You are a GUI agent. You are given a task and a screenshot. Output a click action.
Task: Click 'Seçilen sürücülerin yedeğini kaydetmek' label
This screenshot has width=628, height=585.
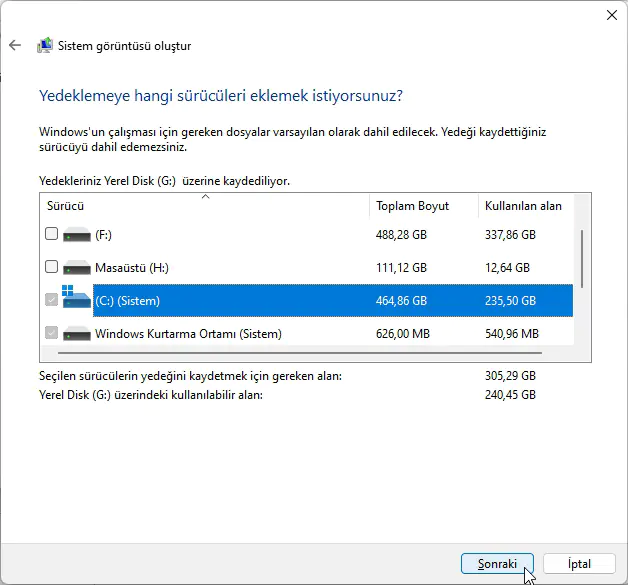pos(190,376)
